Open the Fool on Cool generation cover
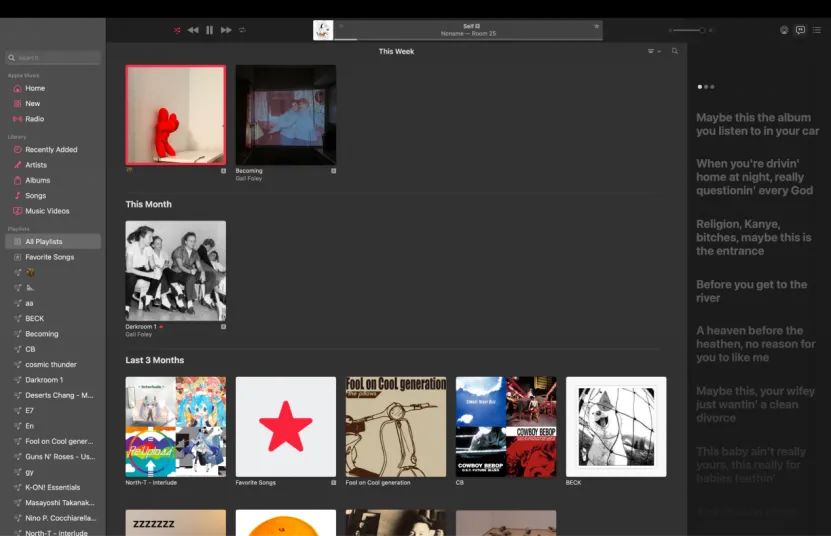The height and width of the screenshot is (536, 831). click(x=396, y=427)
